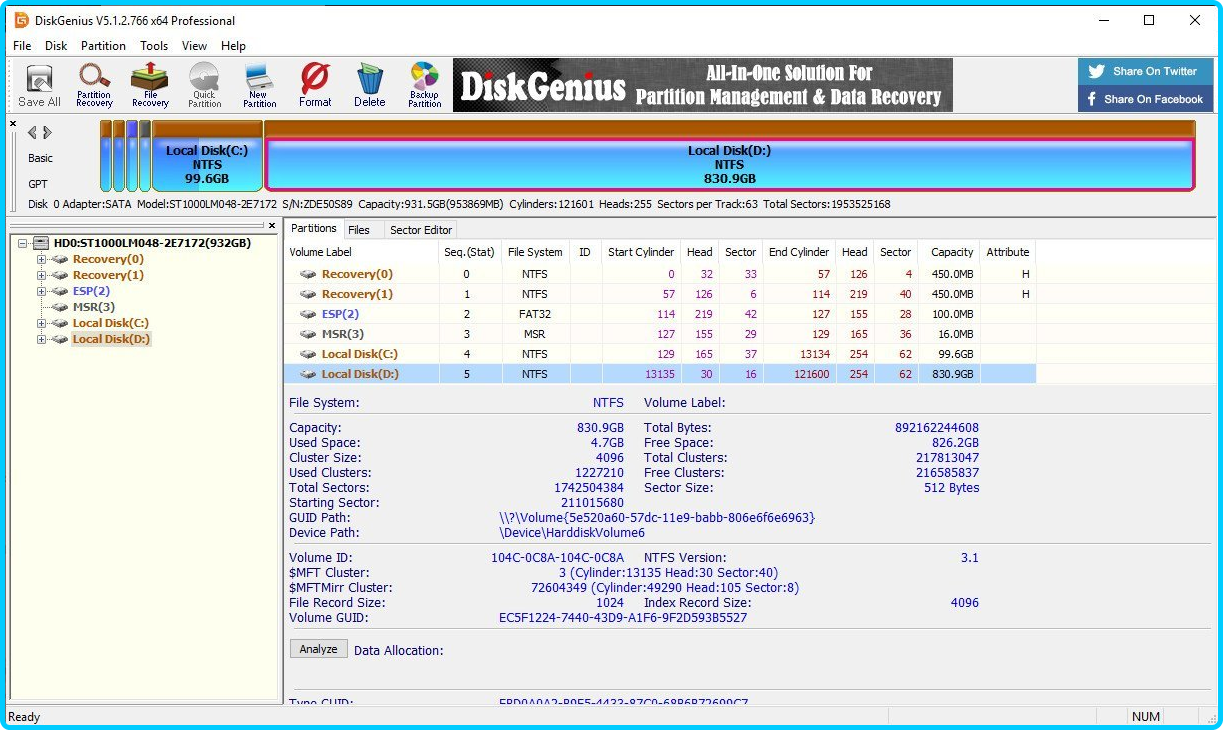Switch to the Sector Editor tab
This screenshot has width=1223, height=730.
421,230
